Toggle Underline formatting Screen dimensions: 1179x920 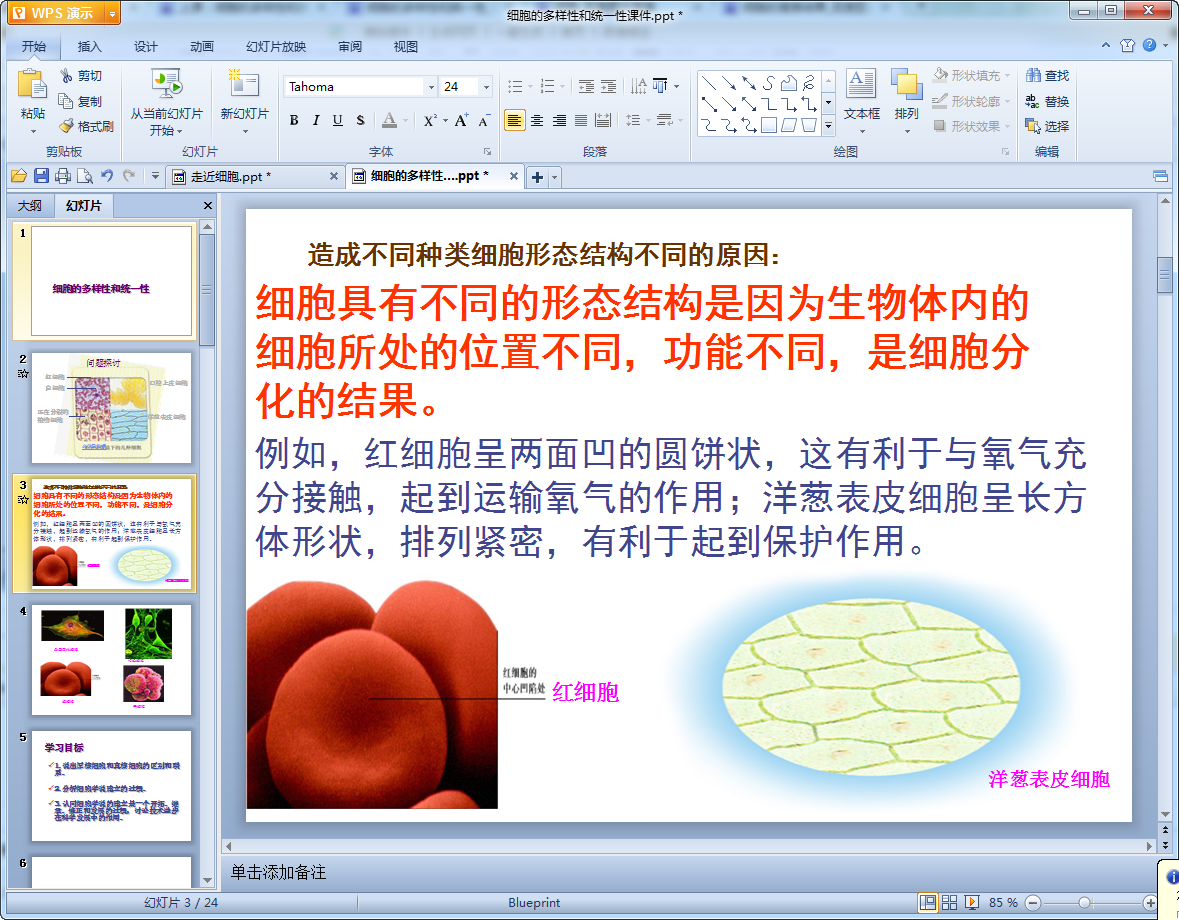[338, 120]
